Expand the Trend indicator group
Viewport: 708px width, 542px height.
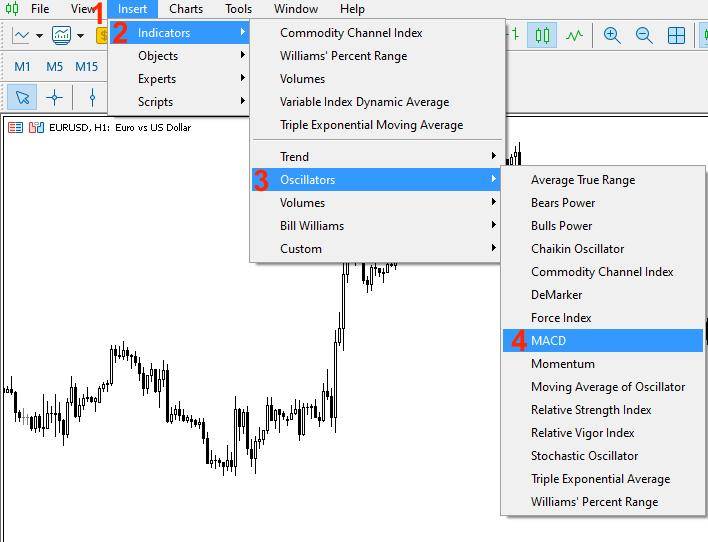point(376,157)
